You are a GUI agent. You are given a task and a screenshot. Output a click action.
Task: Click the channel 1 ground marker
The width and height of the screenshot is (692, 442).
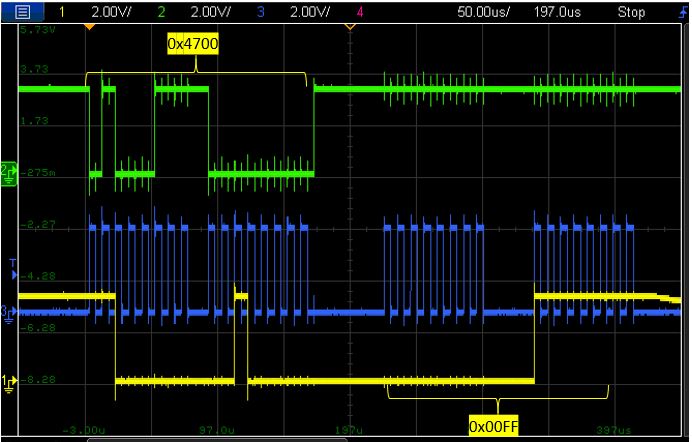click(x=8, y=383)
